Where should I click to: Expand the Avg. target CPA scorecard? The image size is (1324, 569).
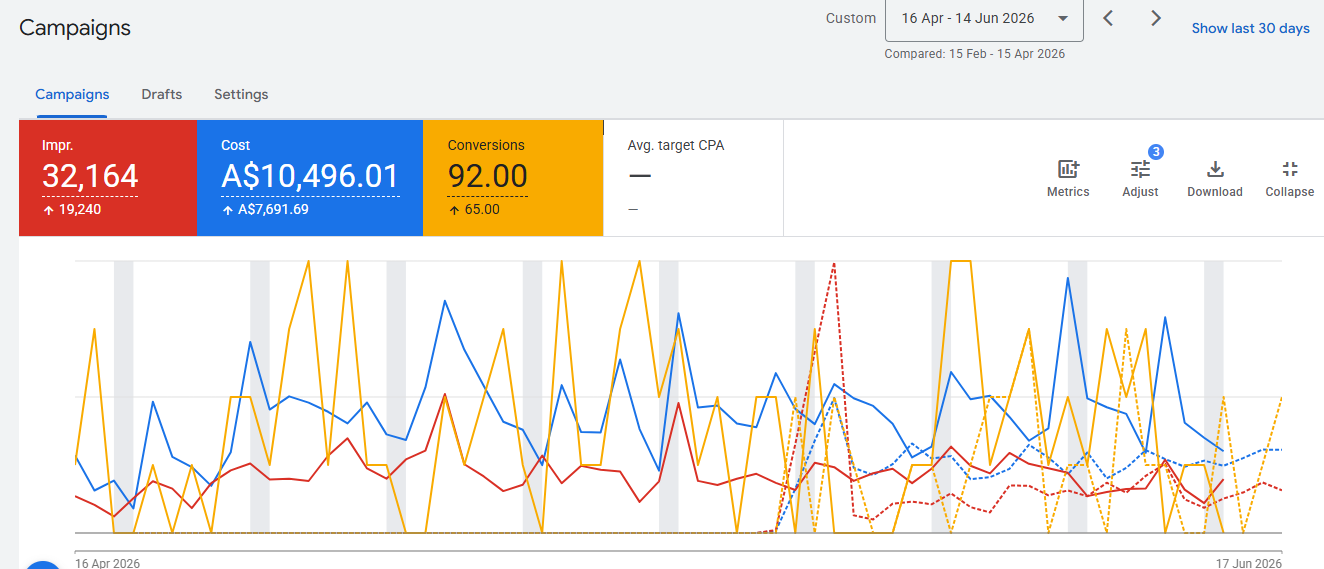click(x=693, y=178)
